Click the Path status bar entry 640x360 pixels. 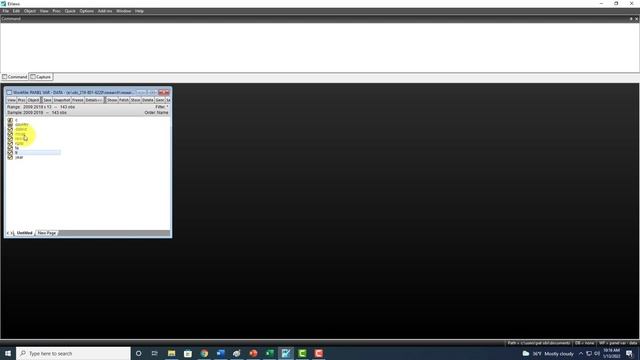click(539, 343)
